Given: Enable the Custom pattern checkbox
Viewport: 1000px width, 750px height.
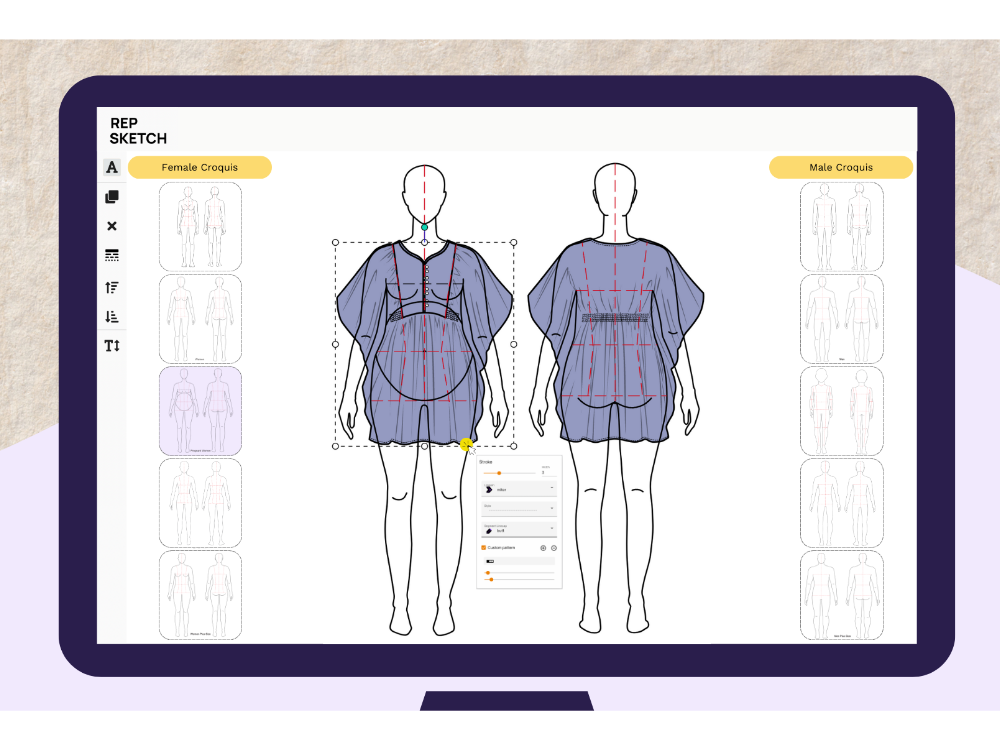Looking at the screenshot, I should (483, 548).
